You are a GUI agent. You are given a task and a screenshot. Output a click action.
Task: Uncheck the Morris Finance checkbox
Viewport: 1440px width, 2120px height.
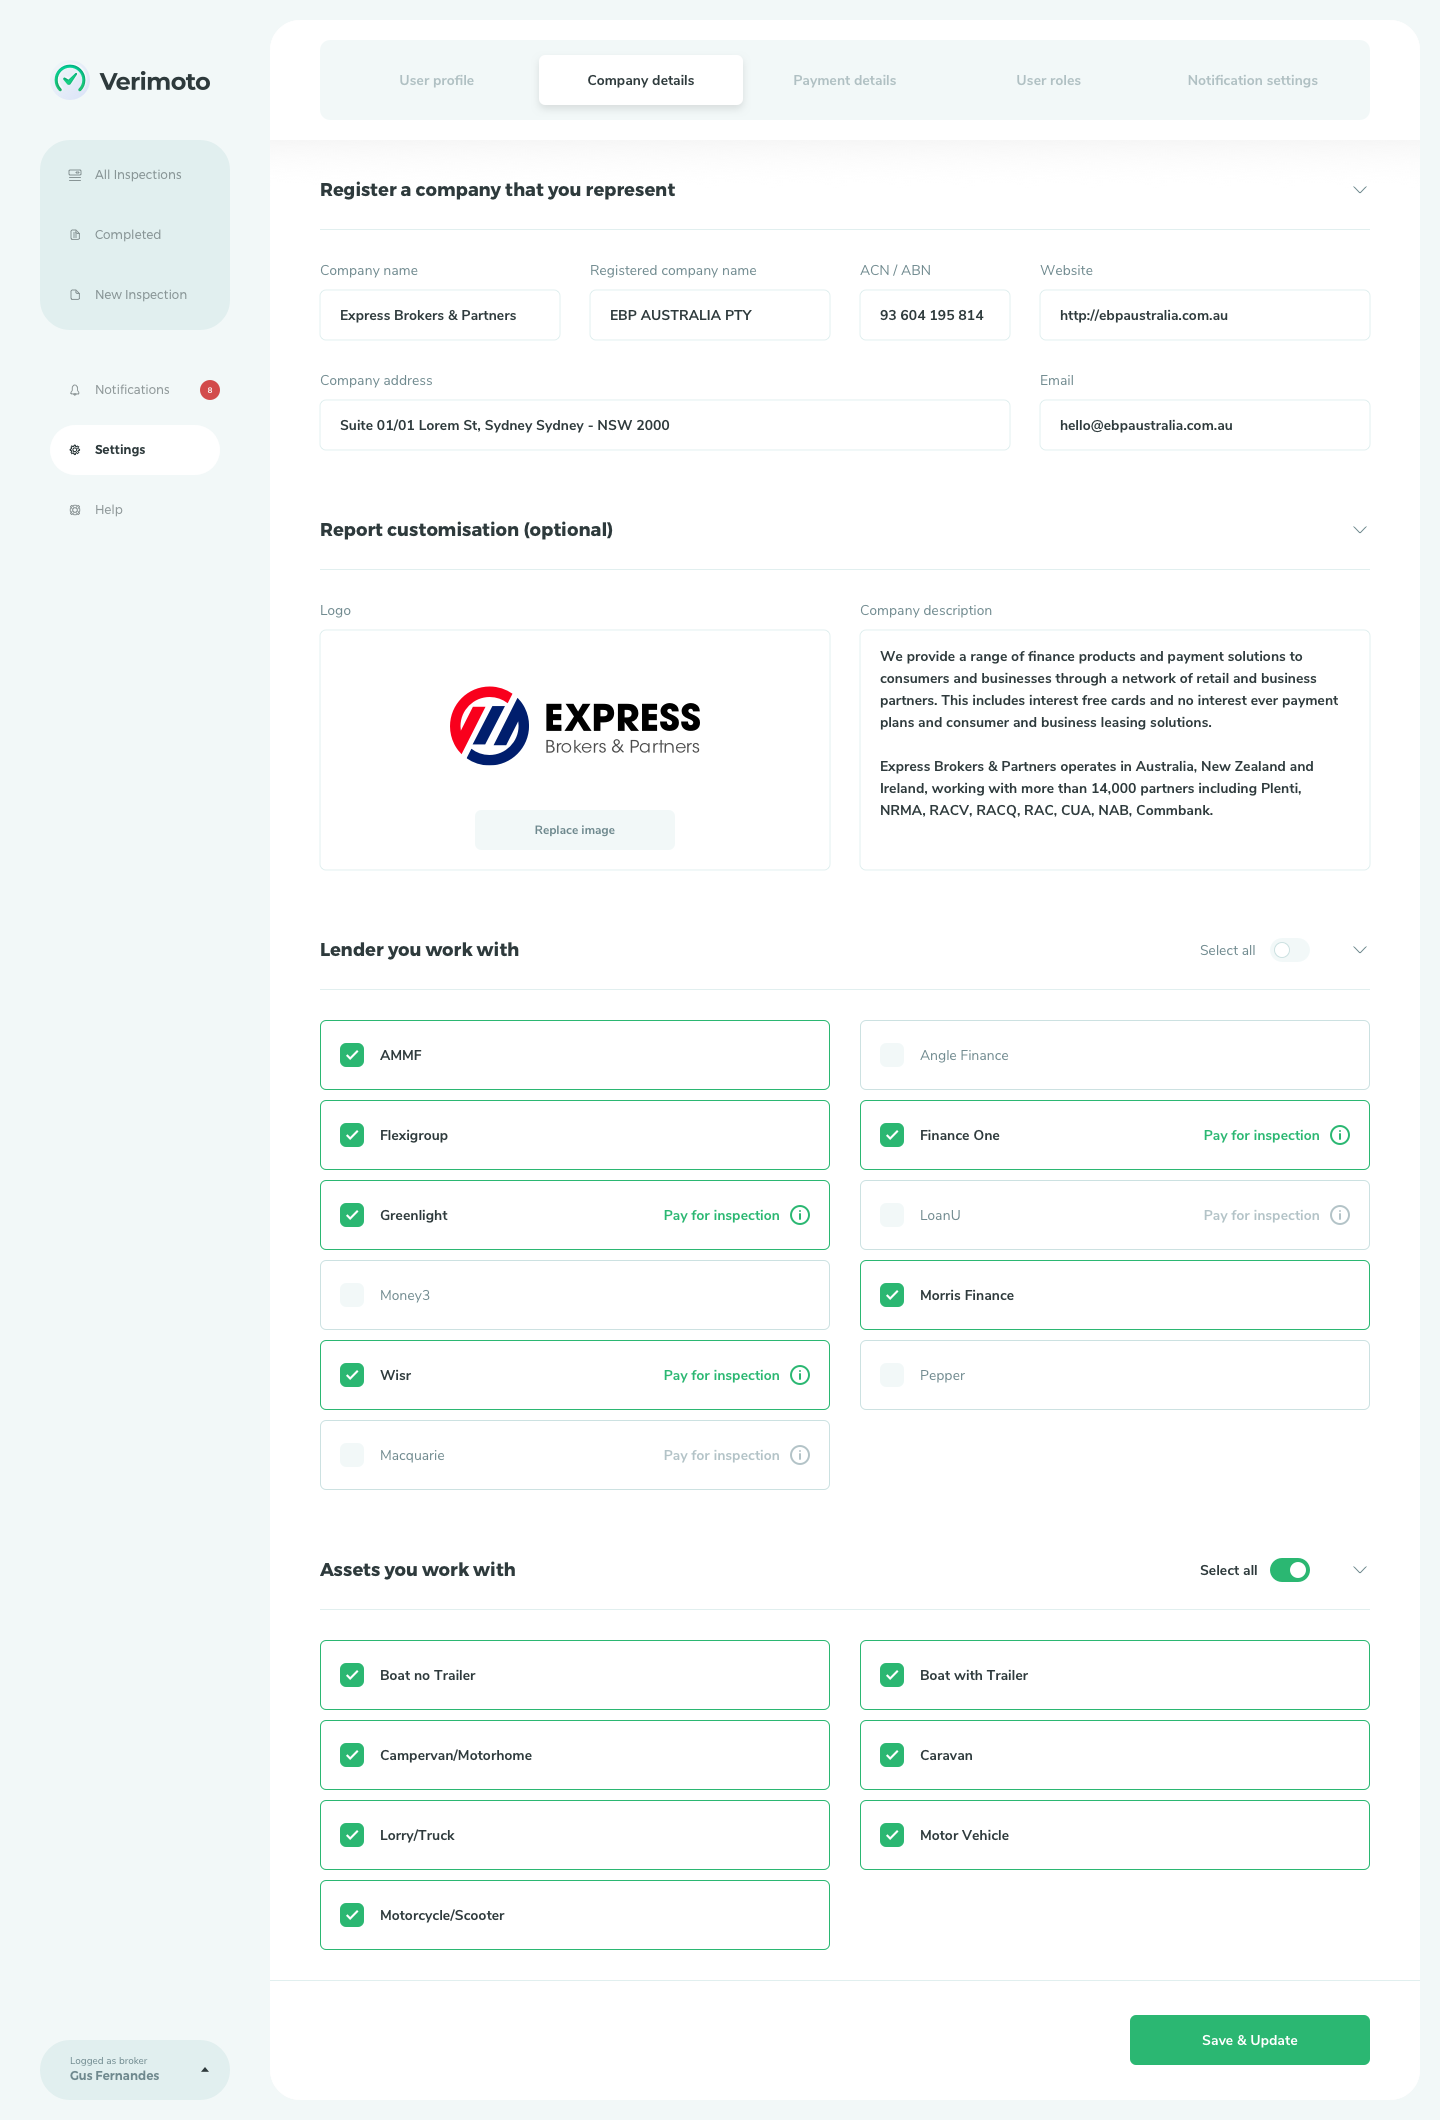892,1295
